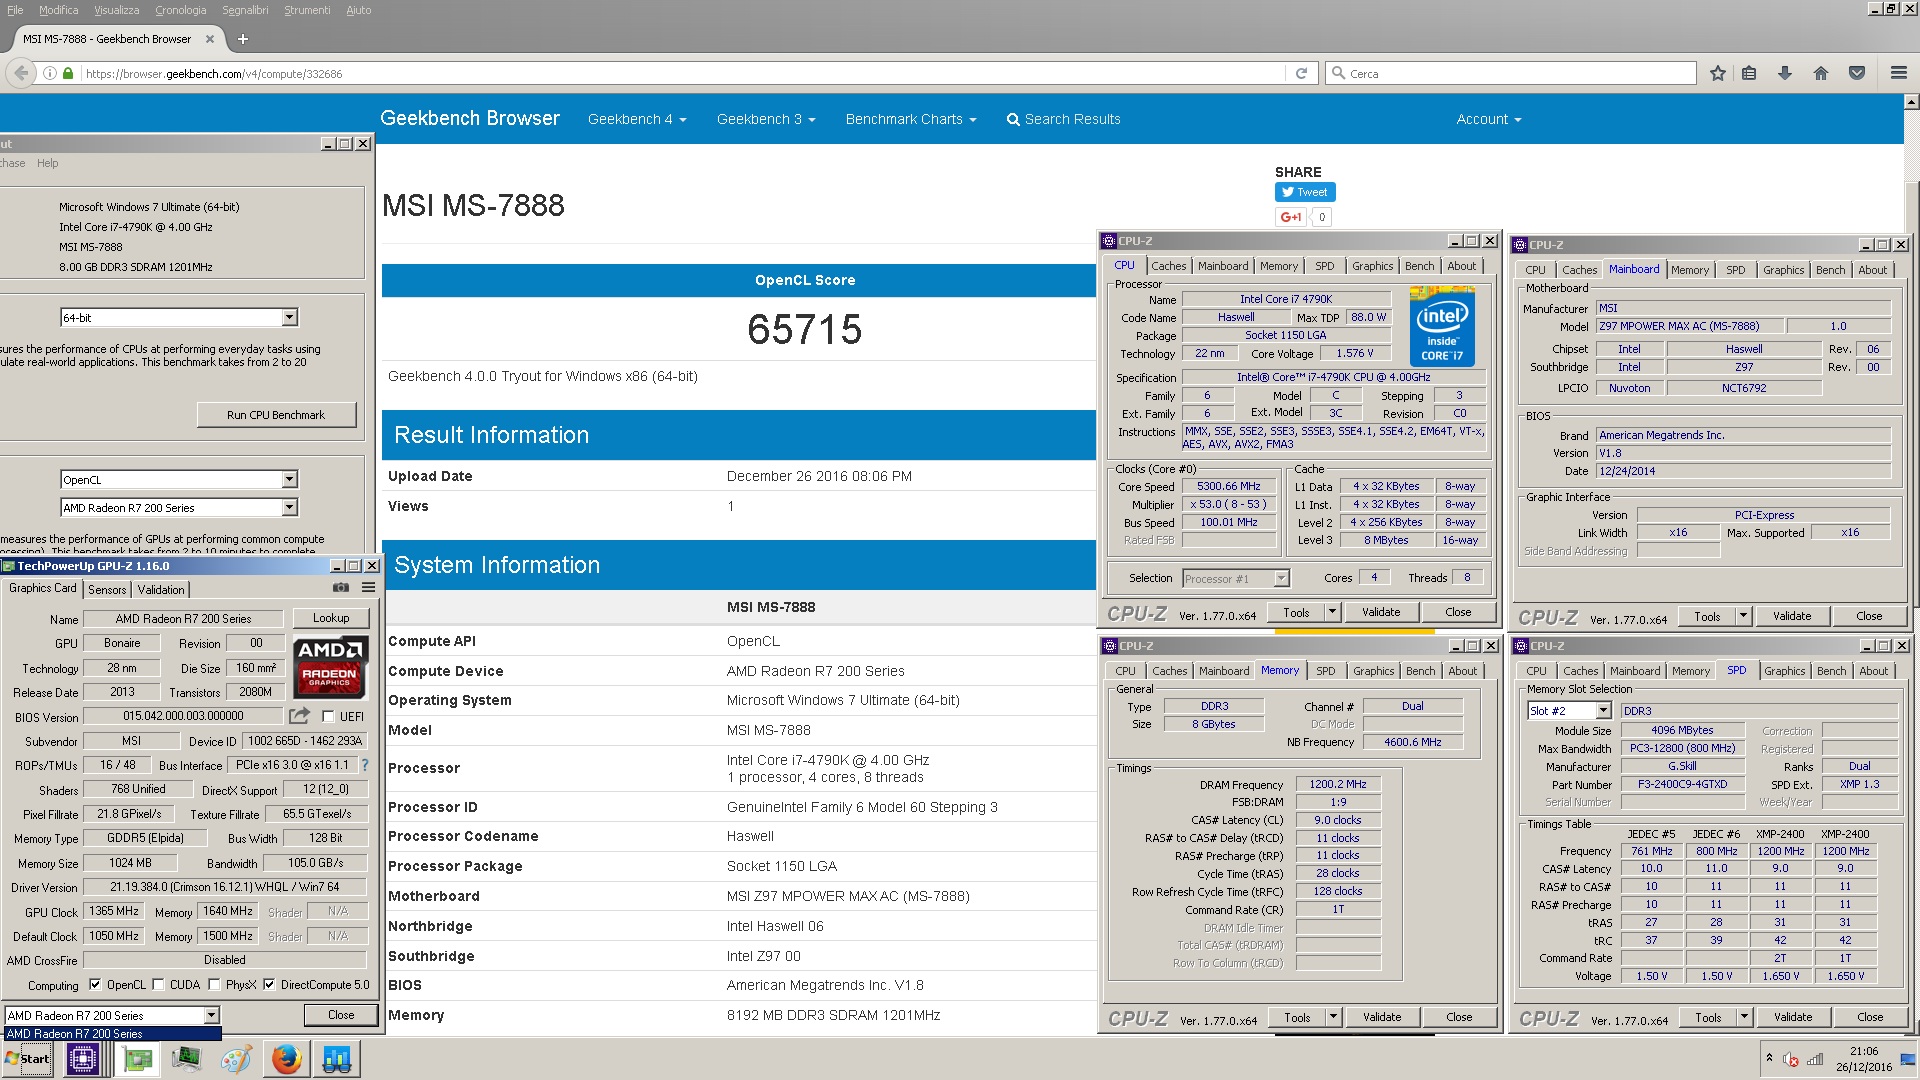Click the Firefox address bar URL
This screenshot has width=1920, height=1080.
[214, 74]
